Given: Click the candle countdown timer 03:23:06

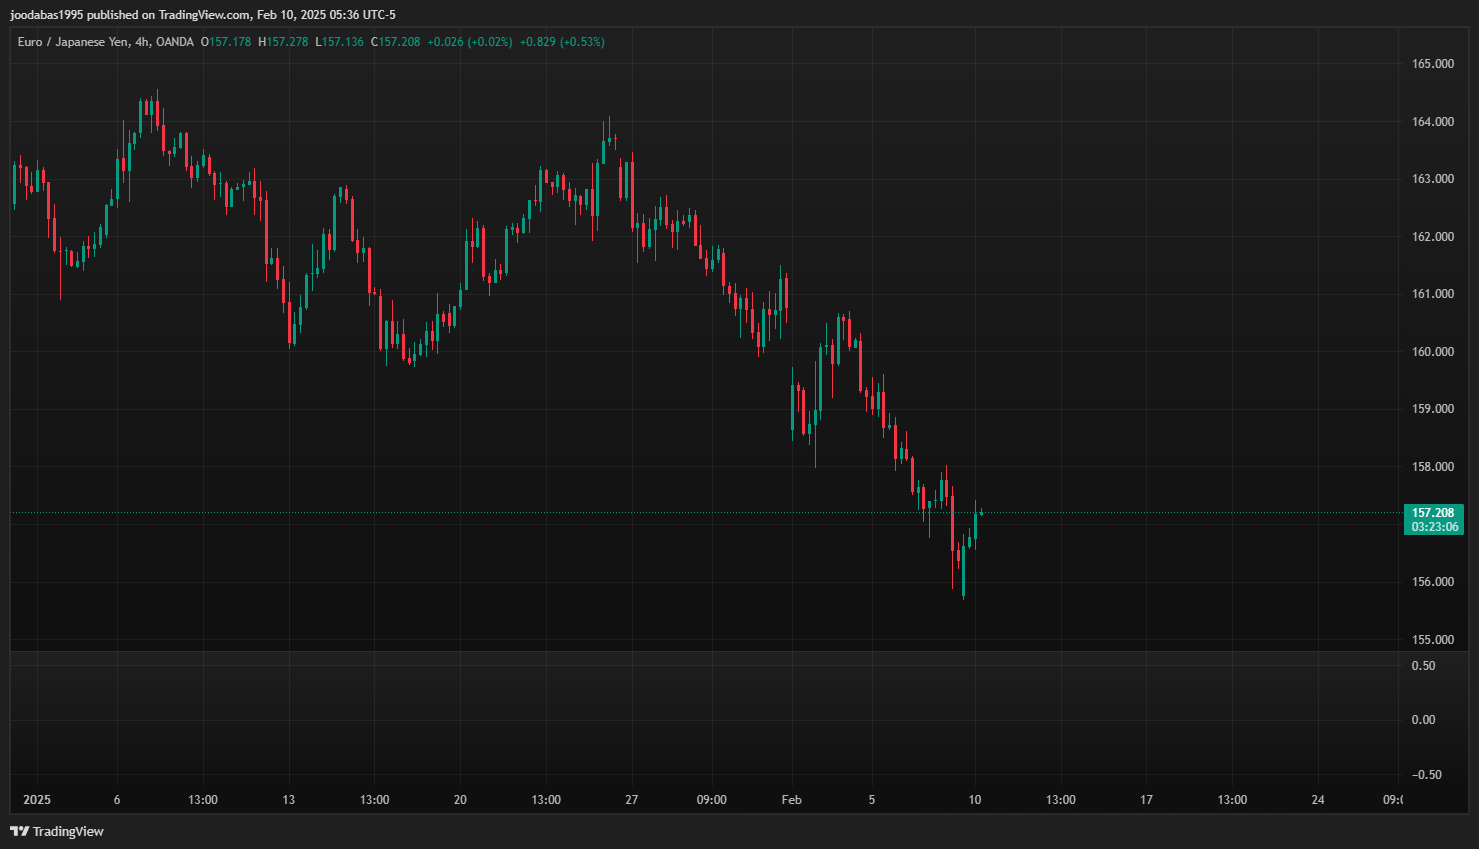Looking at the screenshot, I should tap(1434, 527).
